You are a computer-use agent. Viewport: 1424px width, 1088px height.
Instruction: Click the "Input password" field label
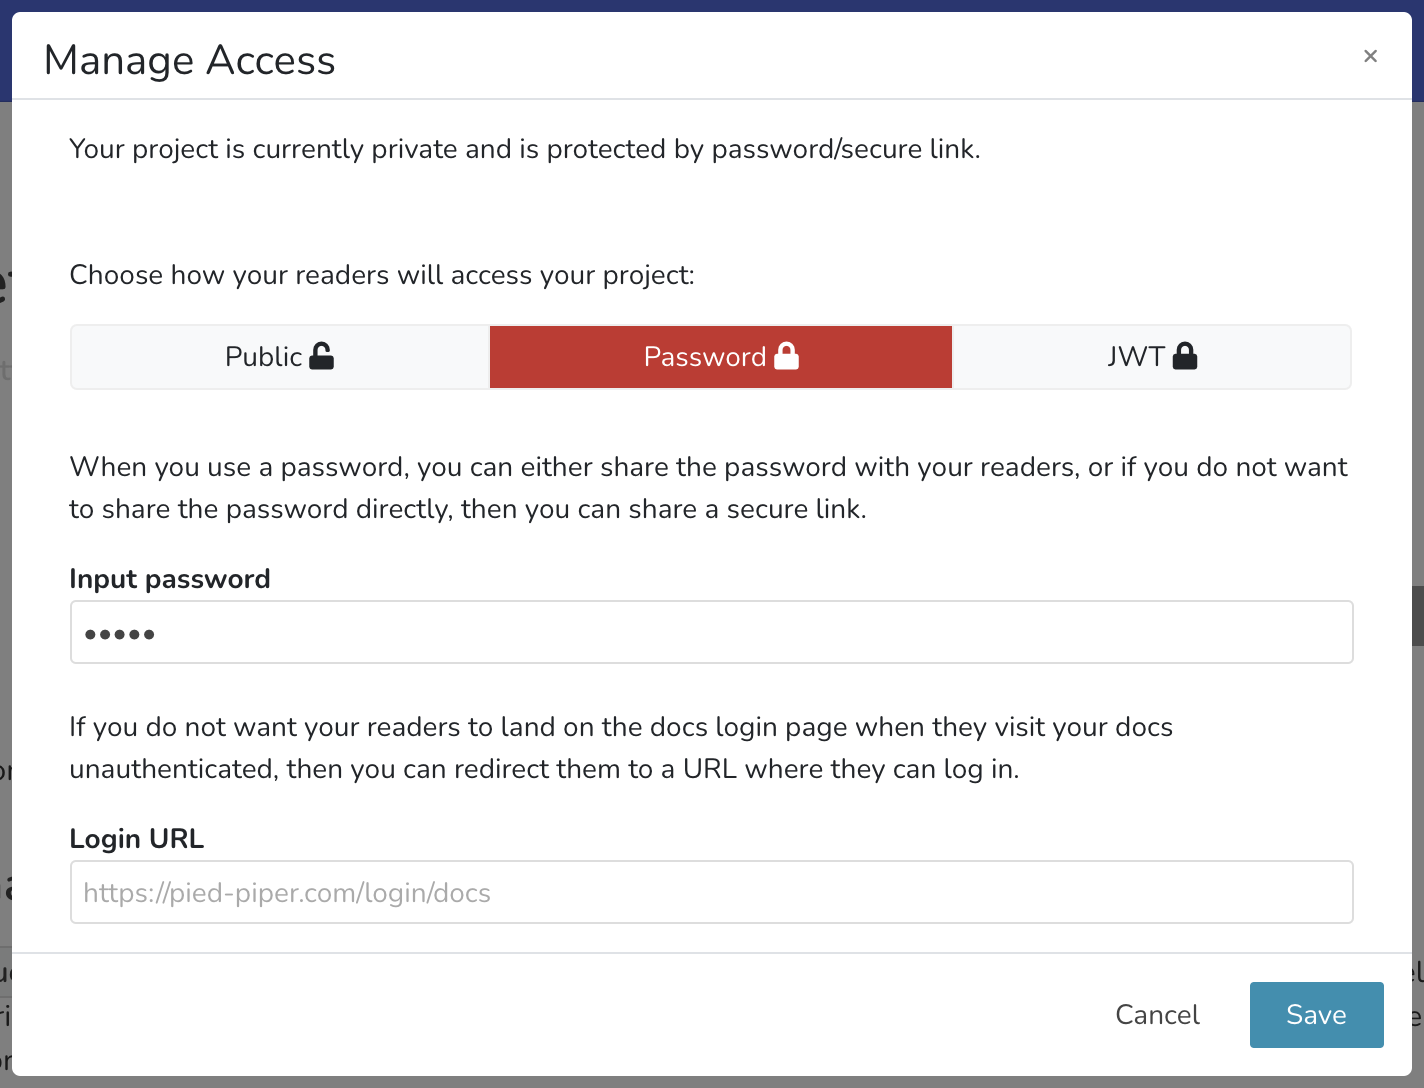click(170, 579)
